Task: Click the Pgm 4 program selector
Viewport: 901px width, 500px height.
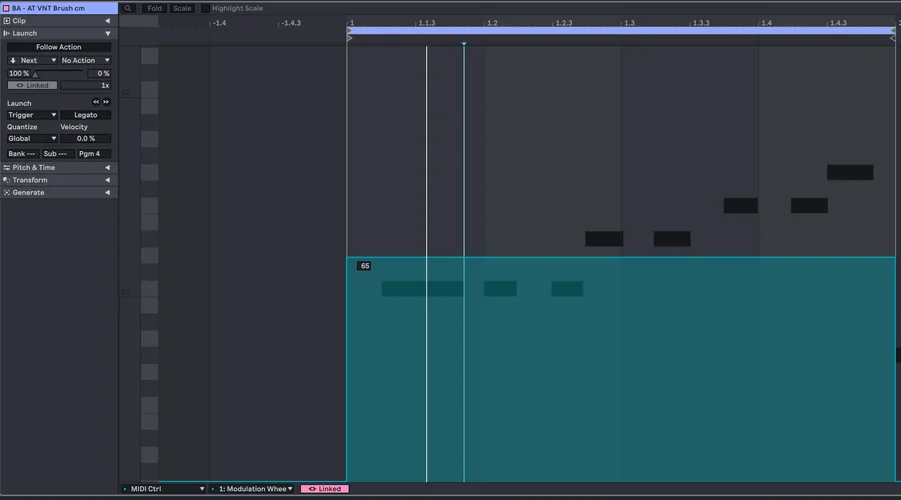Action: tap(94, 154)
